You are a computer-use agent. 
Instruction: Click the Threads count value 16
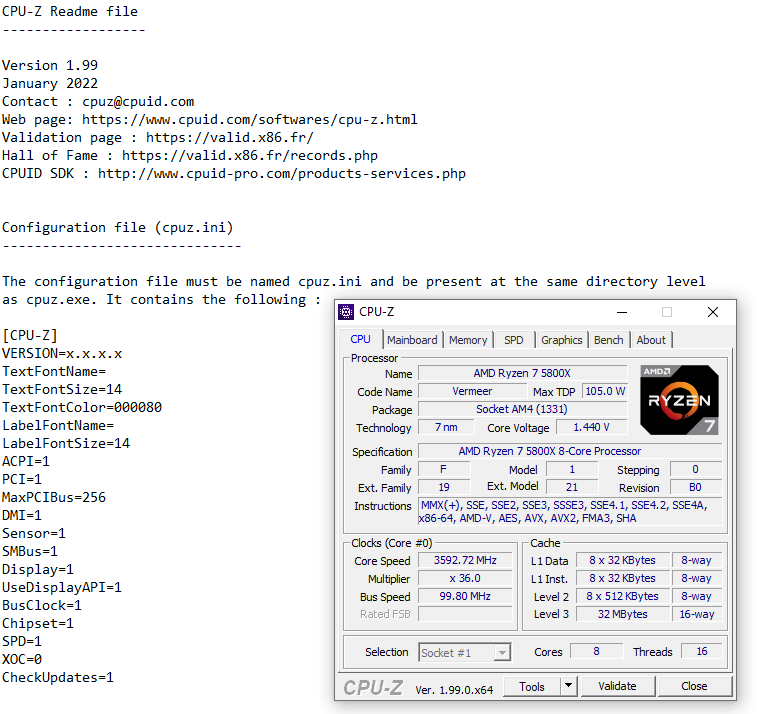[702, 651]
